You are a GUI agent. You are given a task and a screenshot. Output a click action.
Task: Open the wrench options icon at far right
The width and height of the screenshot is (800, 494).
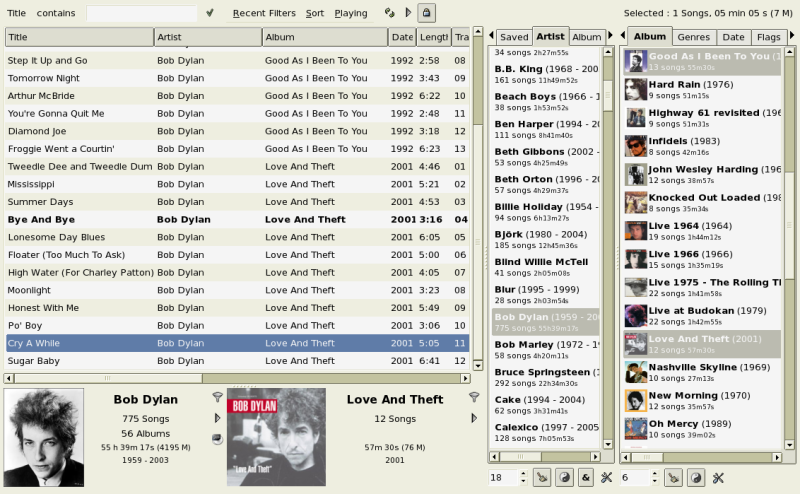[x=718, y=478]
